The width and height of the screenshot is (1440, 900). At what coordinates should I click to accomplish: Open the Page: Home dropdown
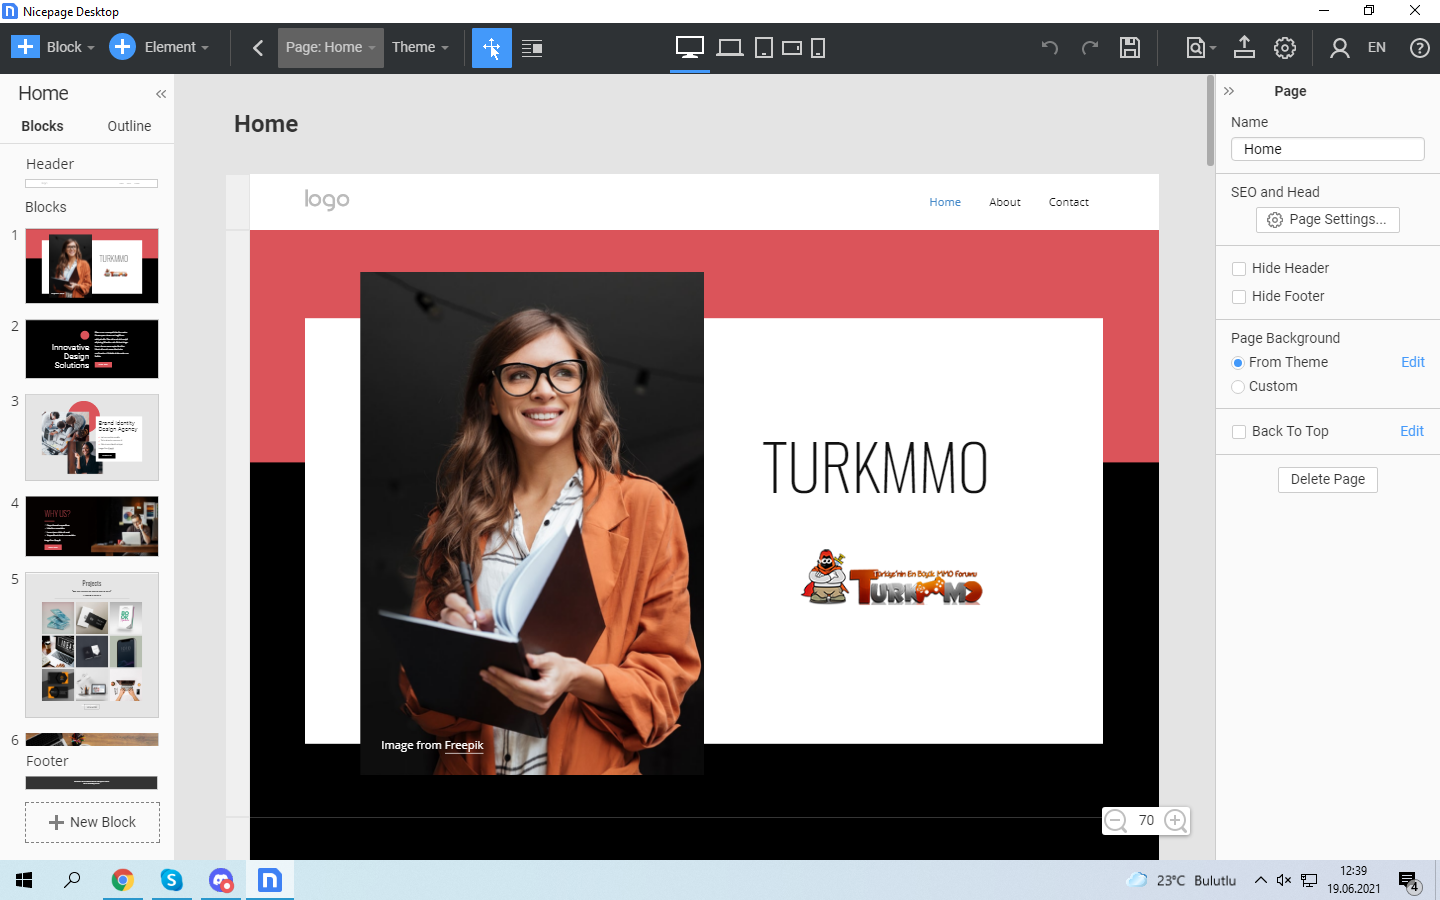331,48
